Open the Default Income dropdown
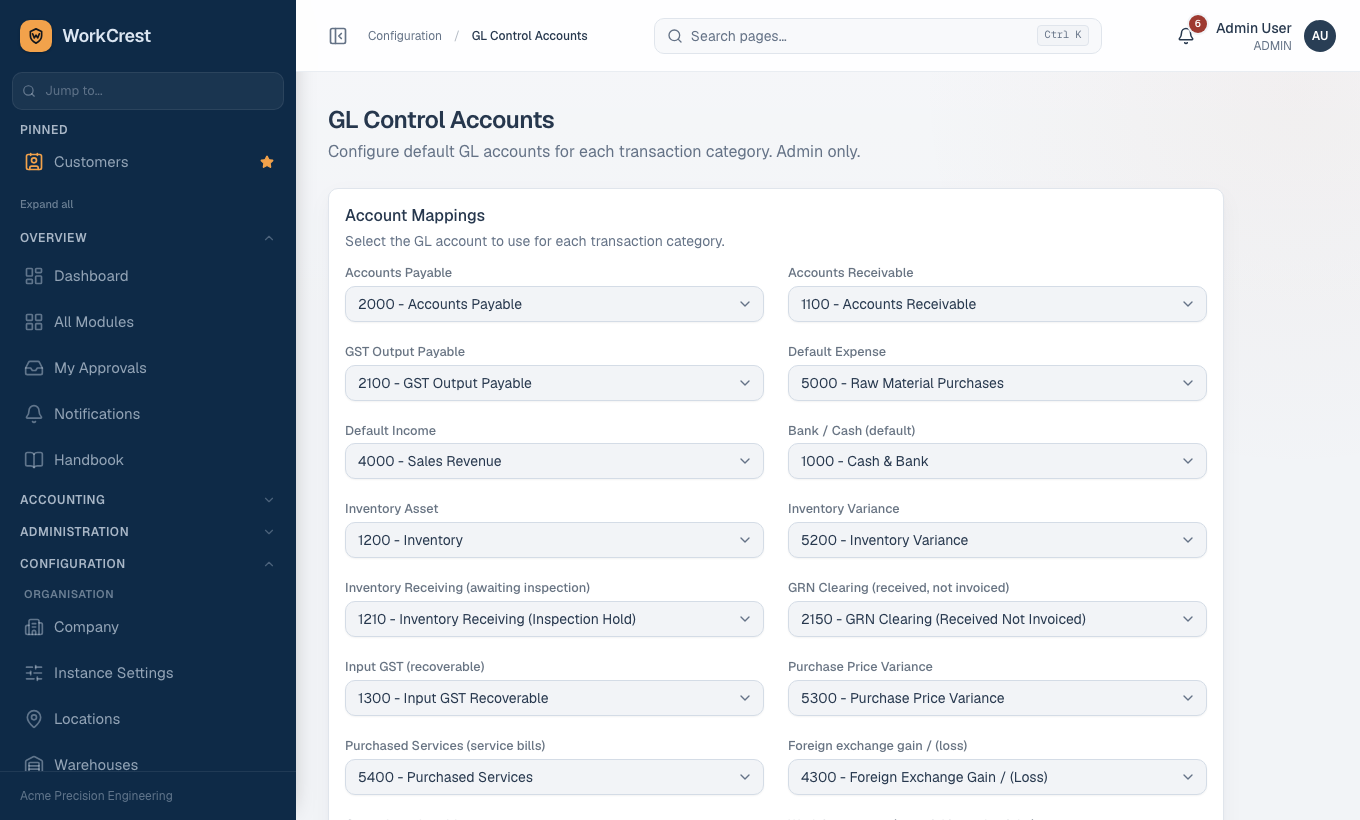This screenshot has width=1360, height=820. [x=554, y=461]
